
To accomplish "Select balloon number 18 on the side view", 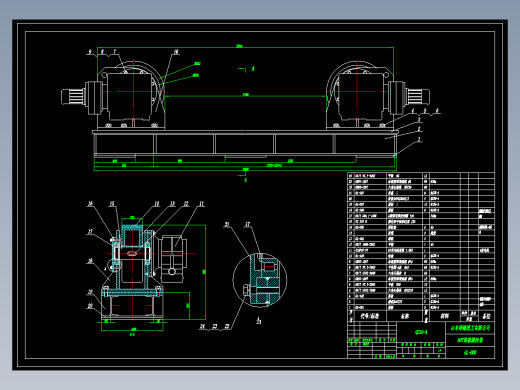I will click(x=90, y=261).
